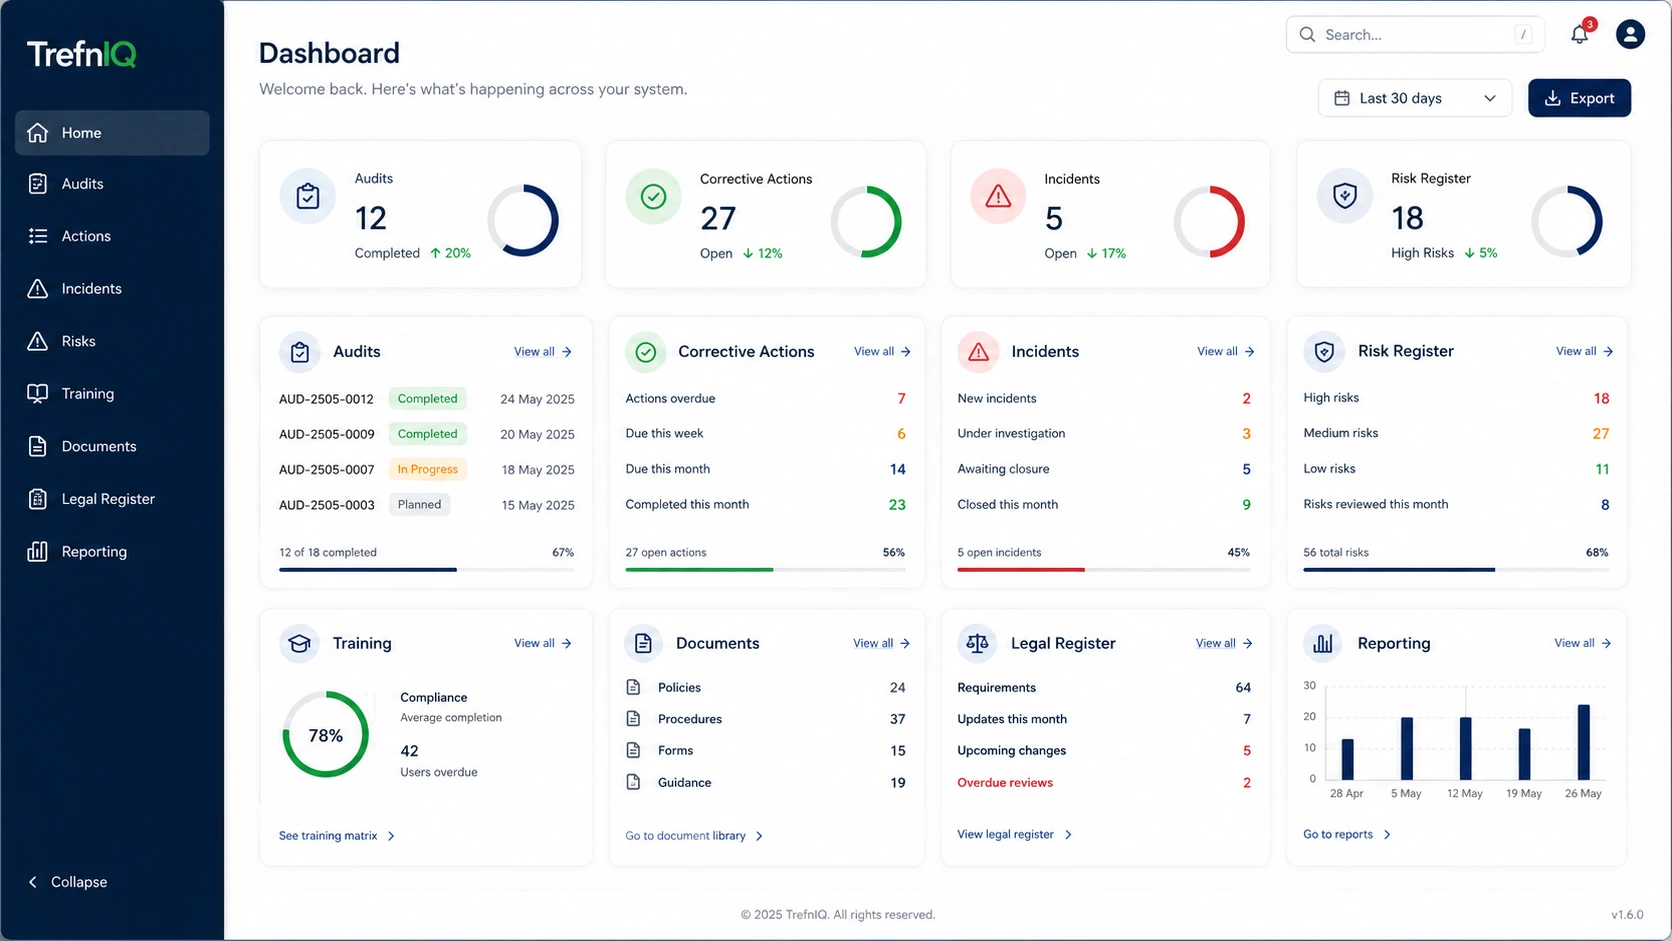Screen dimensions: 1672x941
Task: Click the Medium risks row
Action: pos(1456,433)
